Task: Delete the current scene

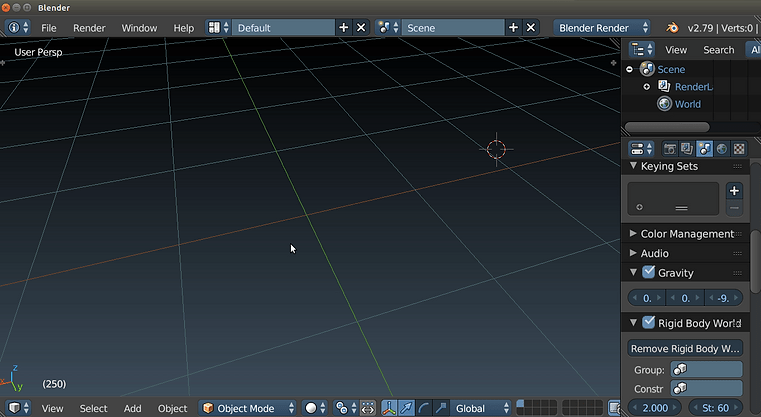Action: point(531,28)
